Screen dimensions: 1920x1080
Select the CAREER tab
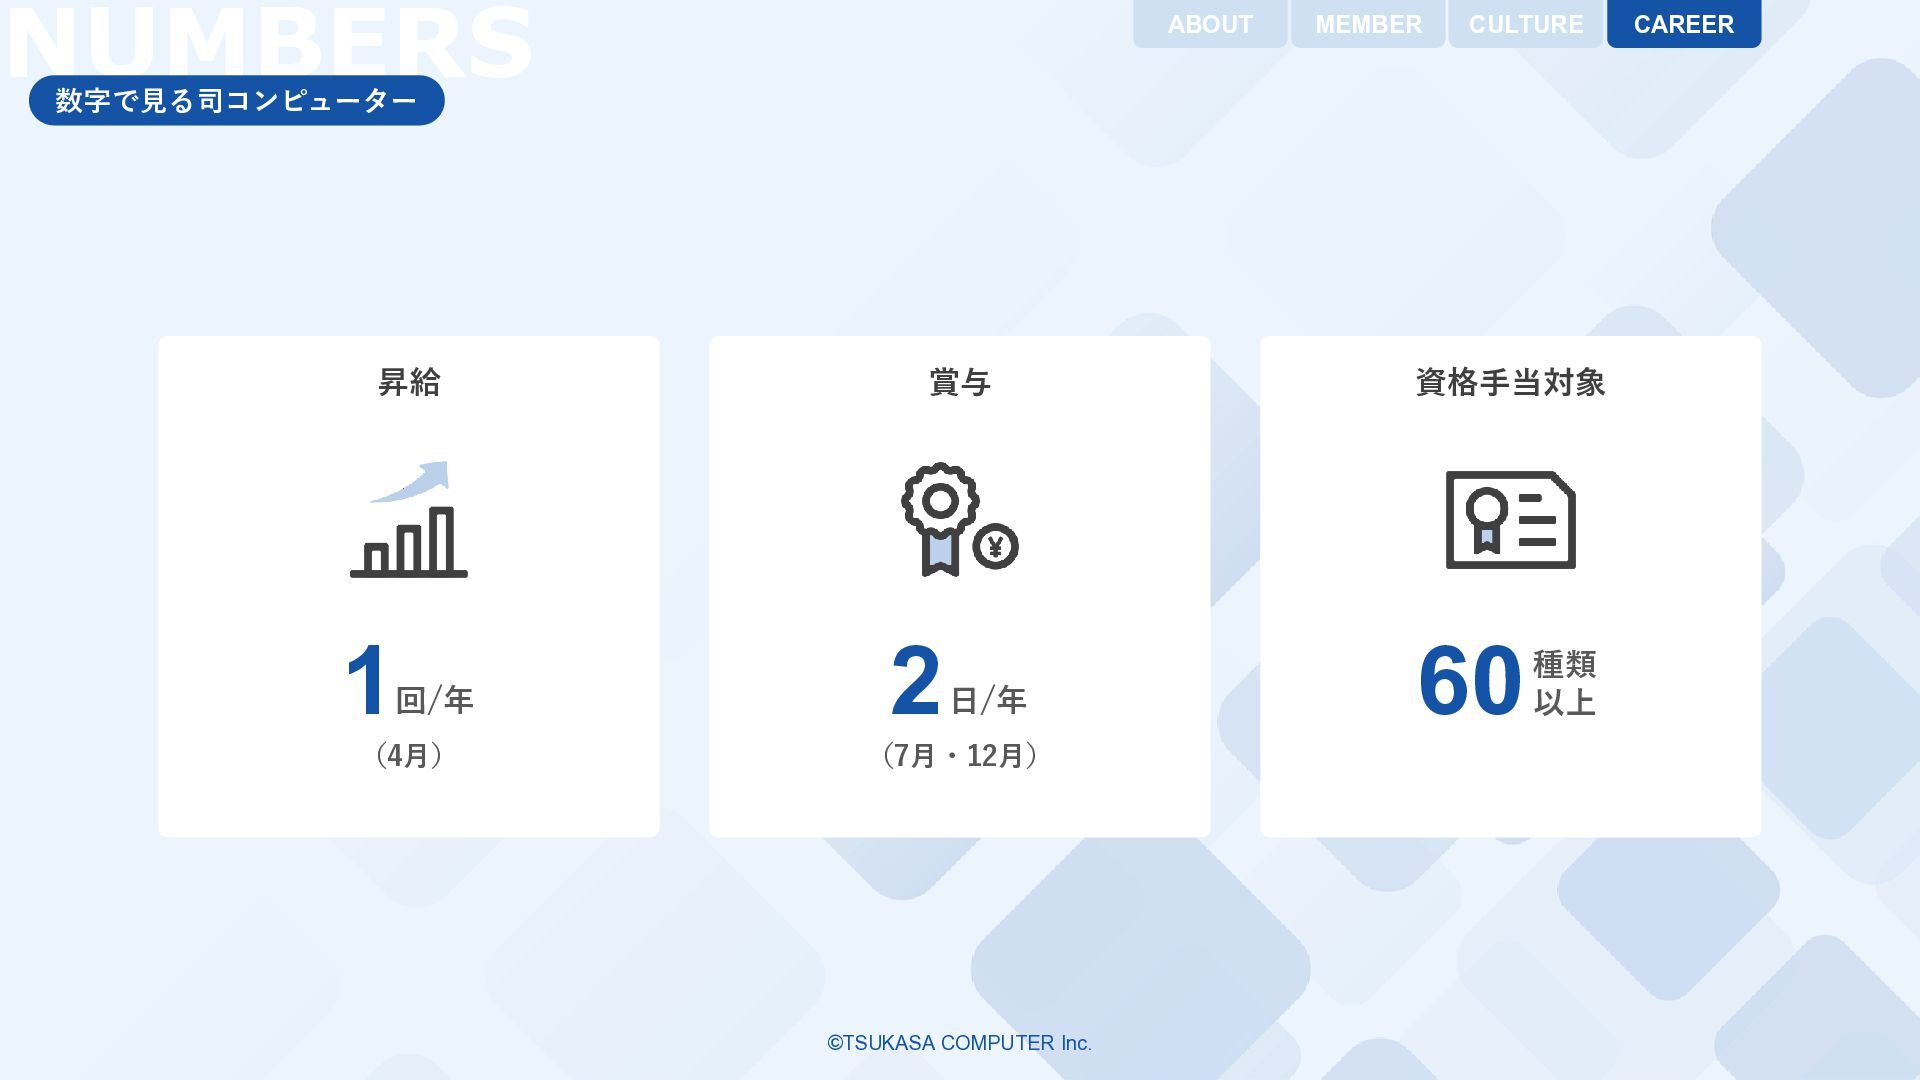click(x=1684, y=24)
